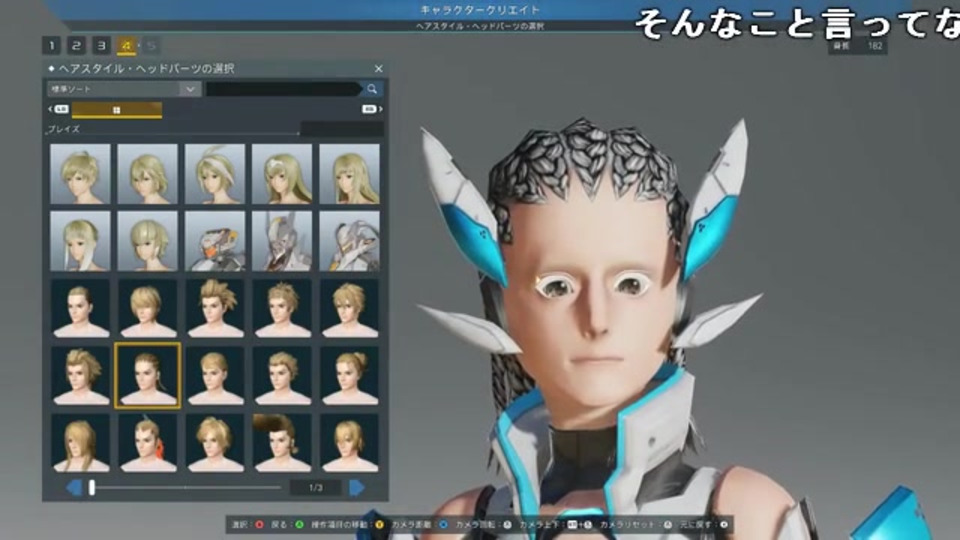
Task: Switch to step 3 tab
Action: 102,45
